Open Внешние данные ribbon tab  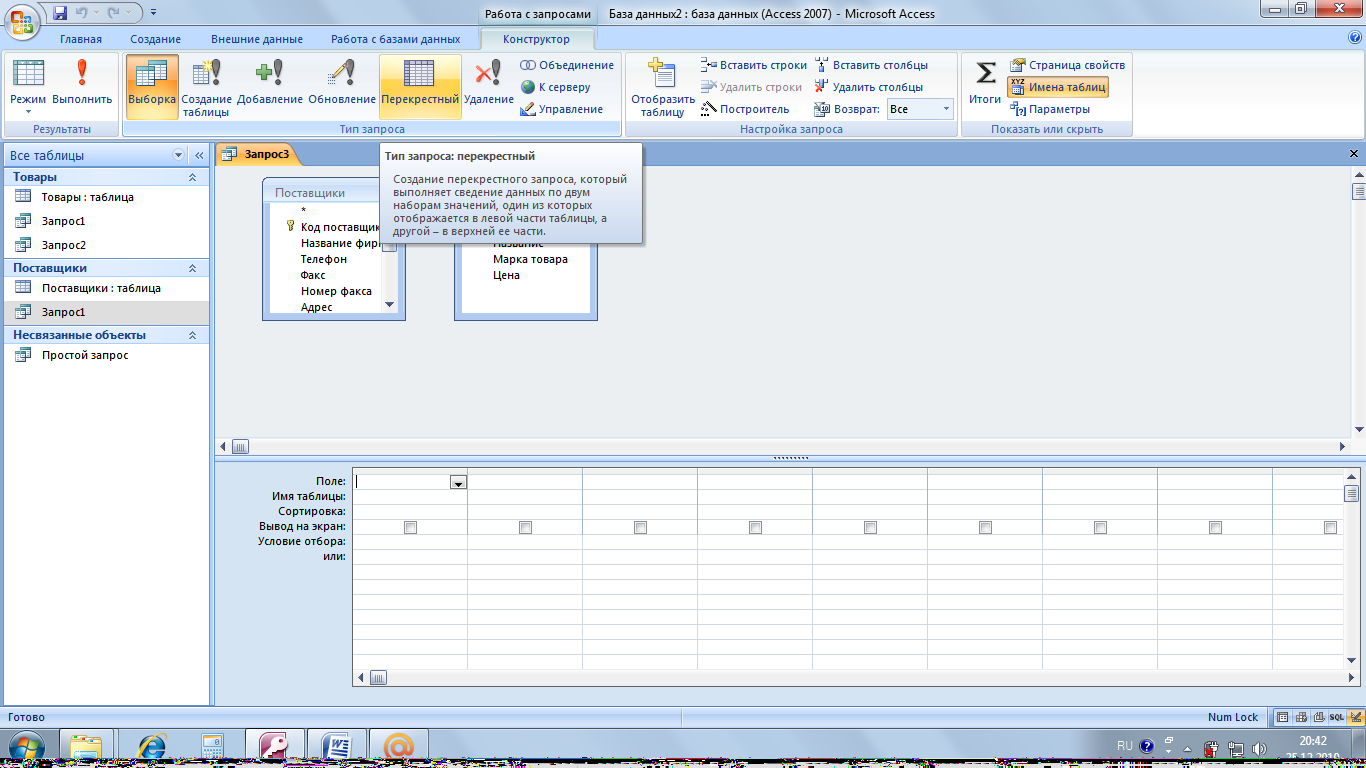click(x=257, y=39)
